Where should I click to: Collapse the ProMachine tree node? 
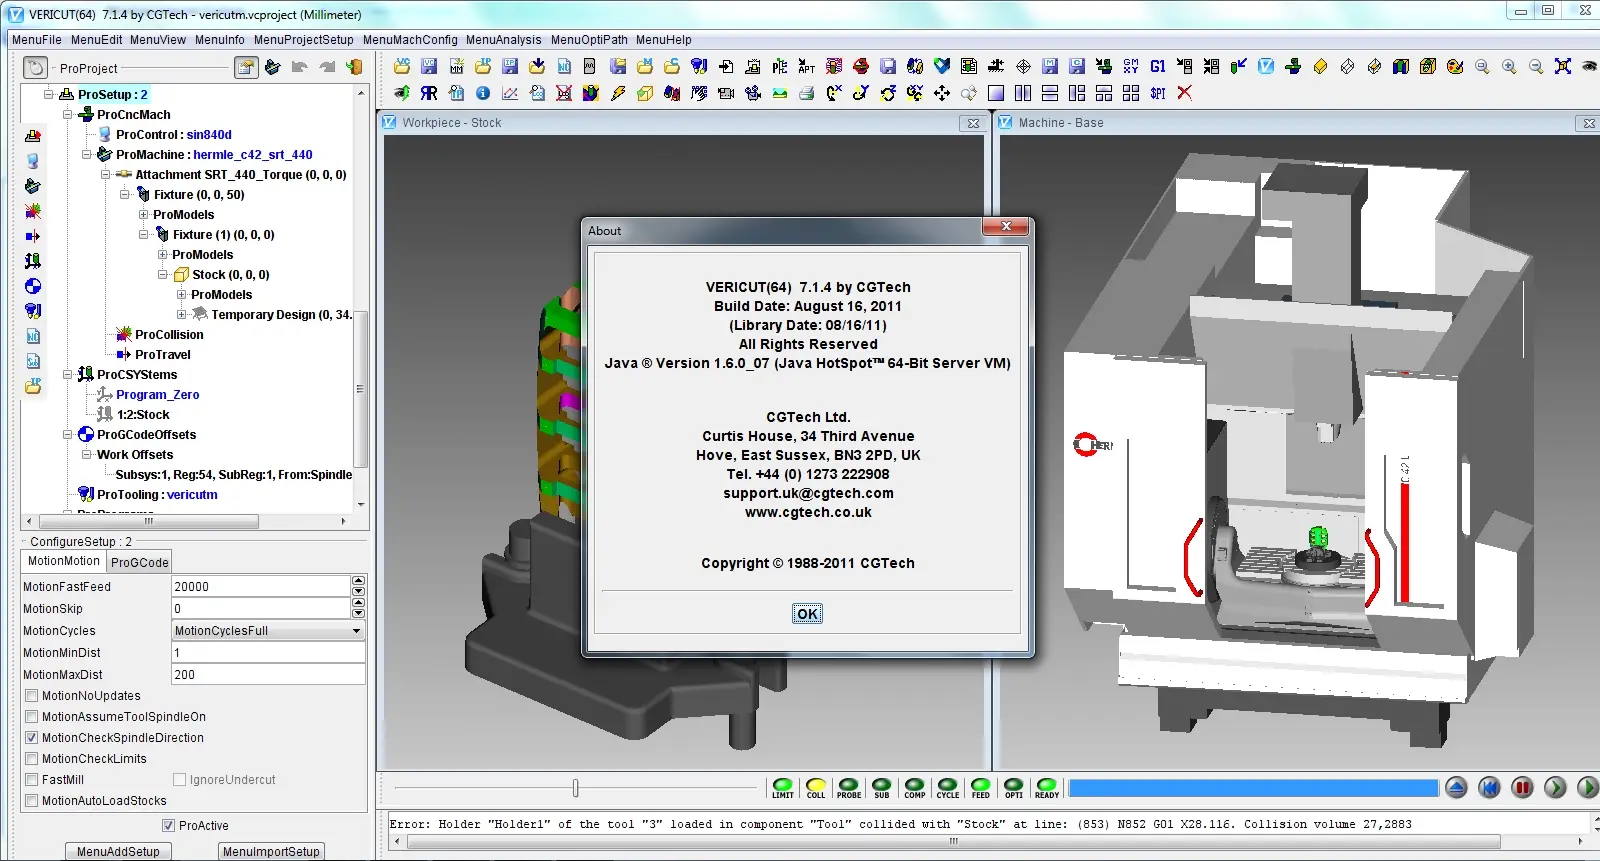[87, 154]
